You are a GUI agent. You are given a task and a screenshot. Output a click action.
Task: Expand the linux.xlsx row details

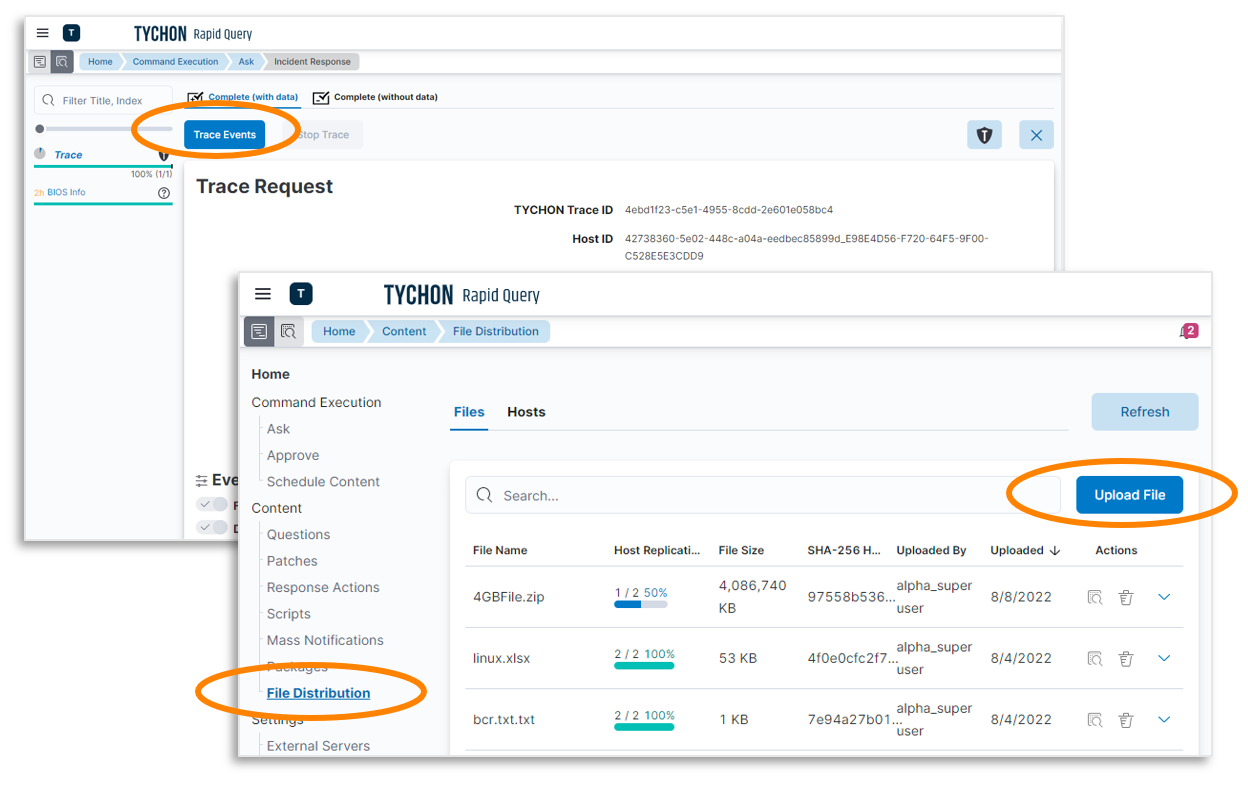(1164, 658)
